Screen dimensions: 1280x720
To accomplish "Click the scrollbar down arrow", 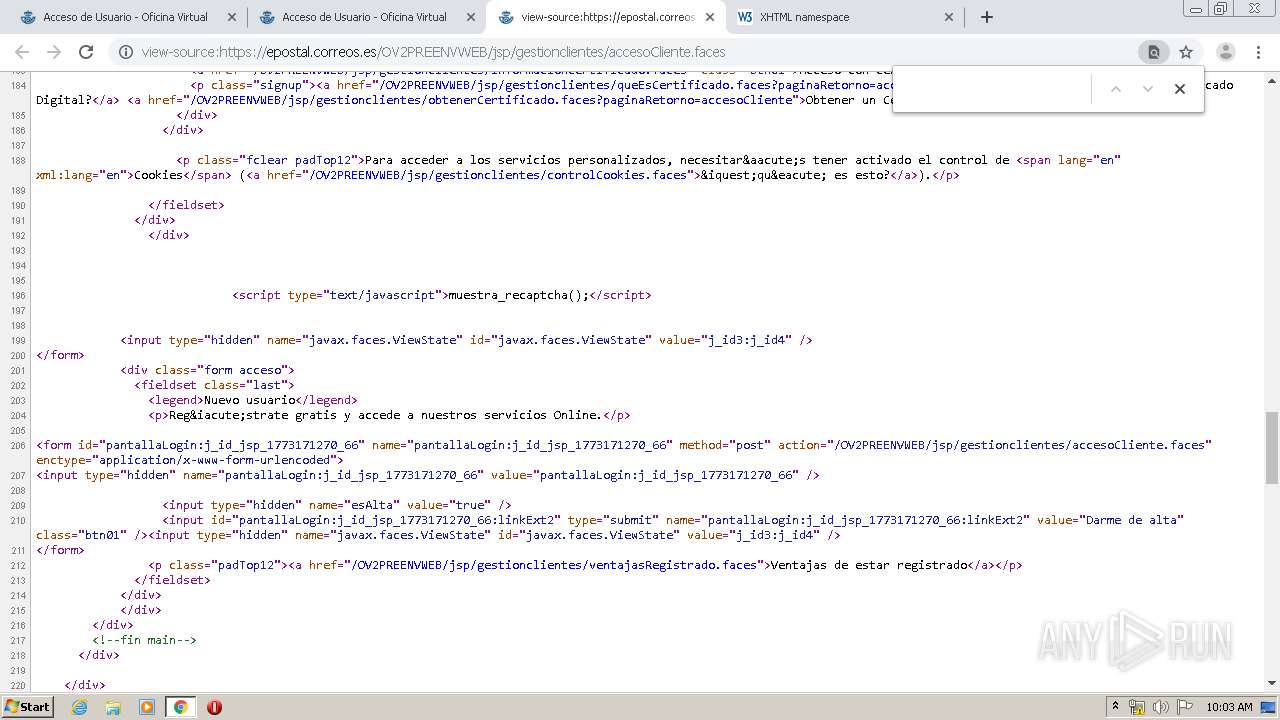I will tap(1271, 683).
